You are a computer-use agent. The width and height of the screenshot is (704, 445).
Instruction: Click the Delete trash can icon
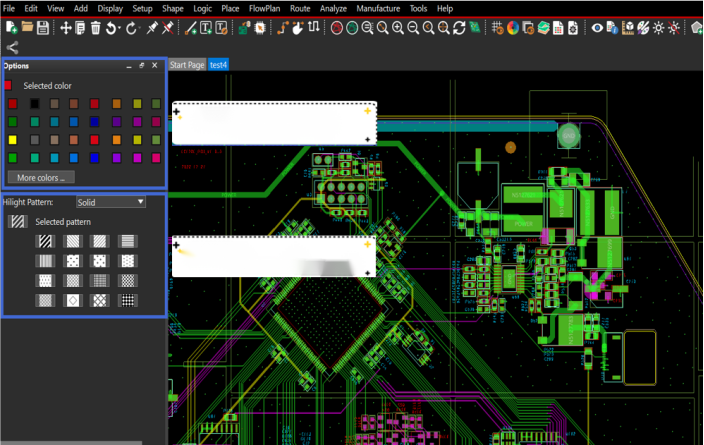click(x=96, y=28)
